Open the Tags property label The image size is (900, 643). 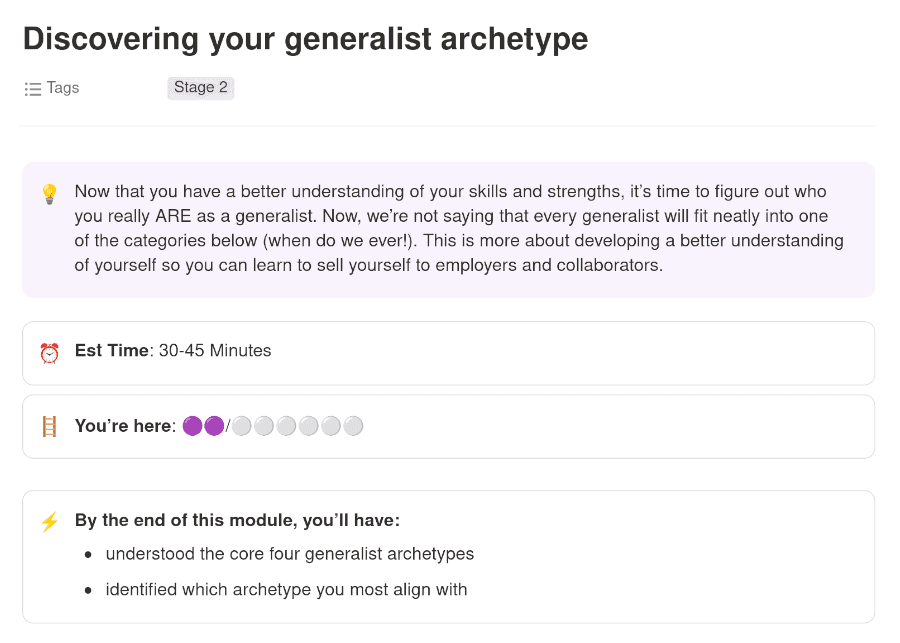point(62,88)
